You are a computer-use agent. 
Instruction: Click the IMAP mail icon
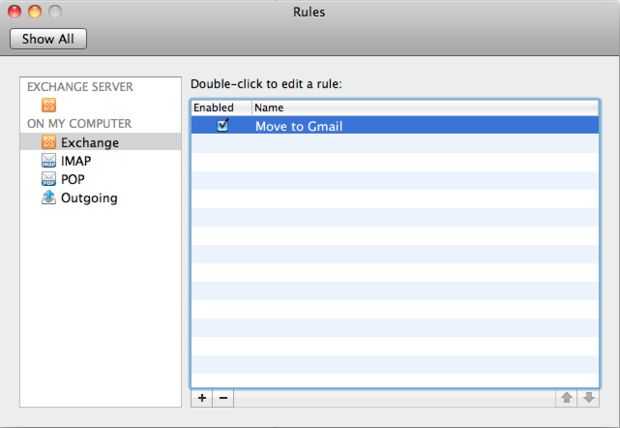[x=49, y=161]
